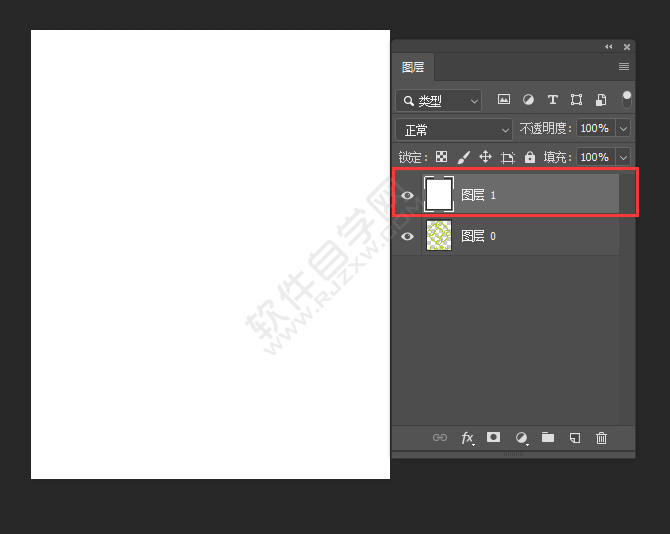This screenshot has width=670, height=534.
Task: Click the 不透明度 100% value field
Action: 596,128
